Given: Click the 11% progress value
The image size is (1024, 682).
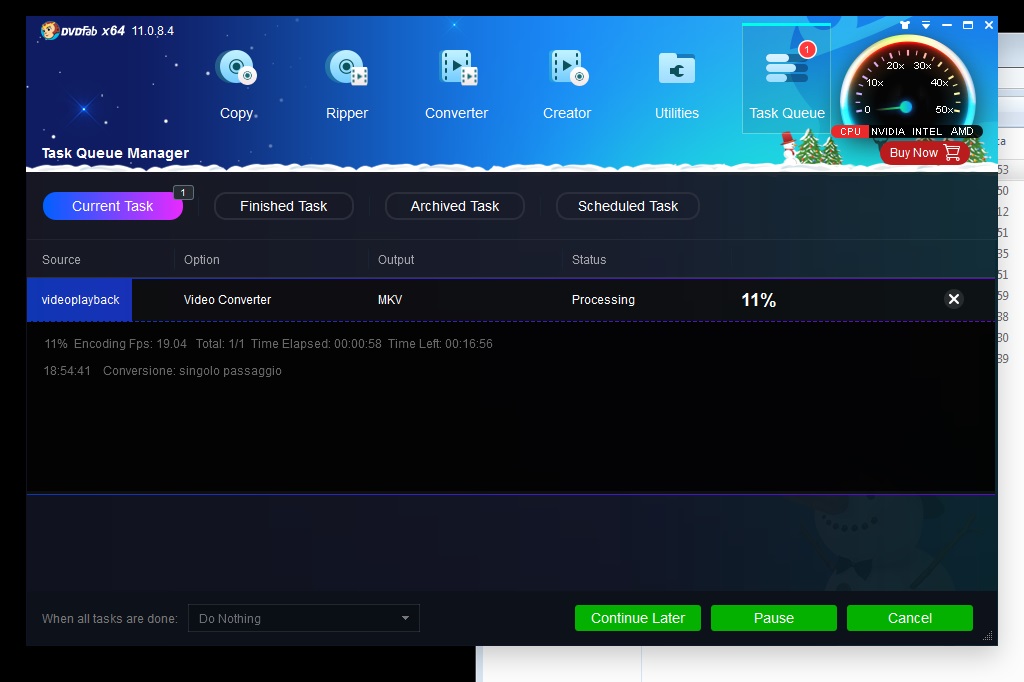Looking at the screenshot, I should pos(758,300).
